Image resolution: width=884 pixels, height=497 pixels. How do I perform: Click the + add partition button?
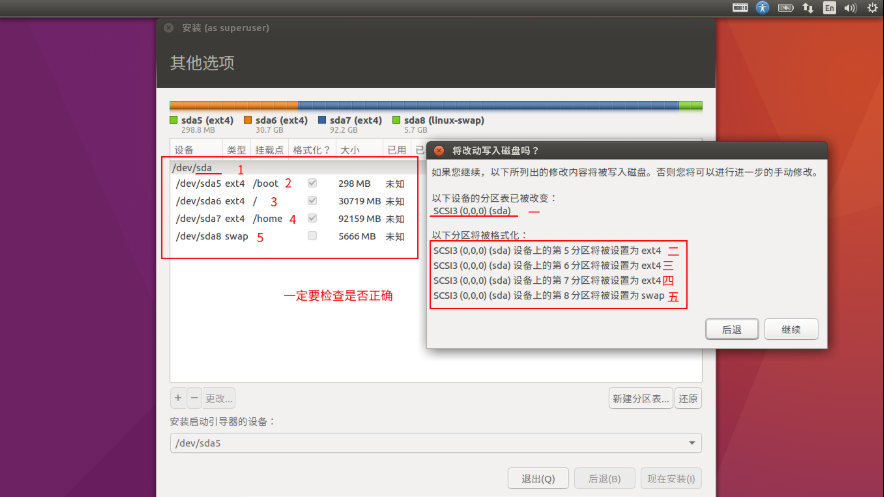pos(178,398)
